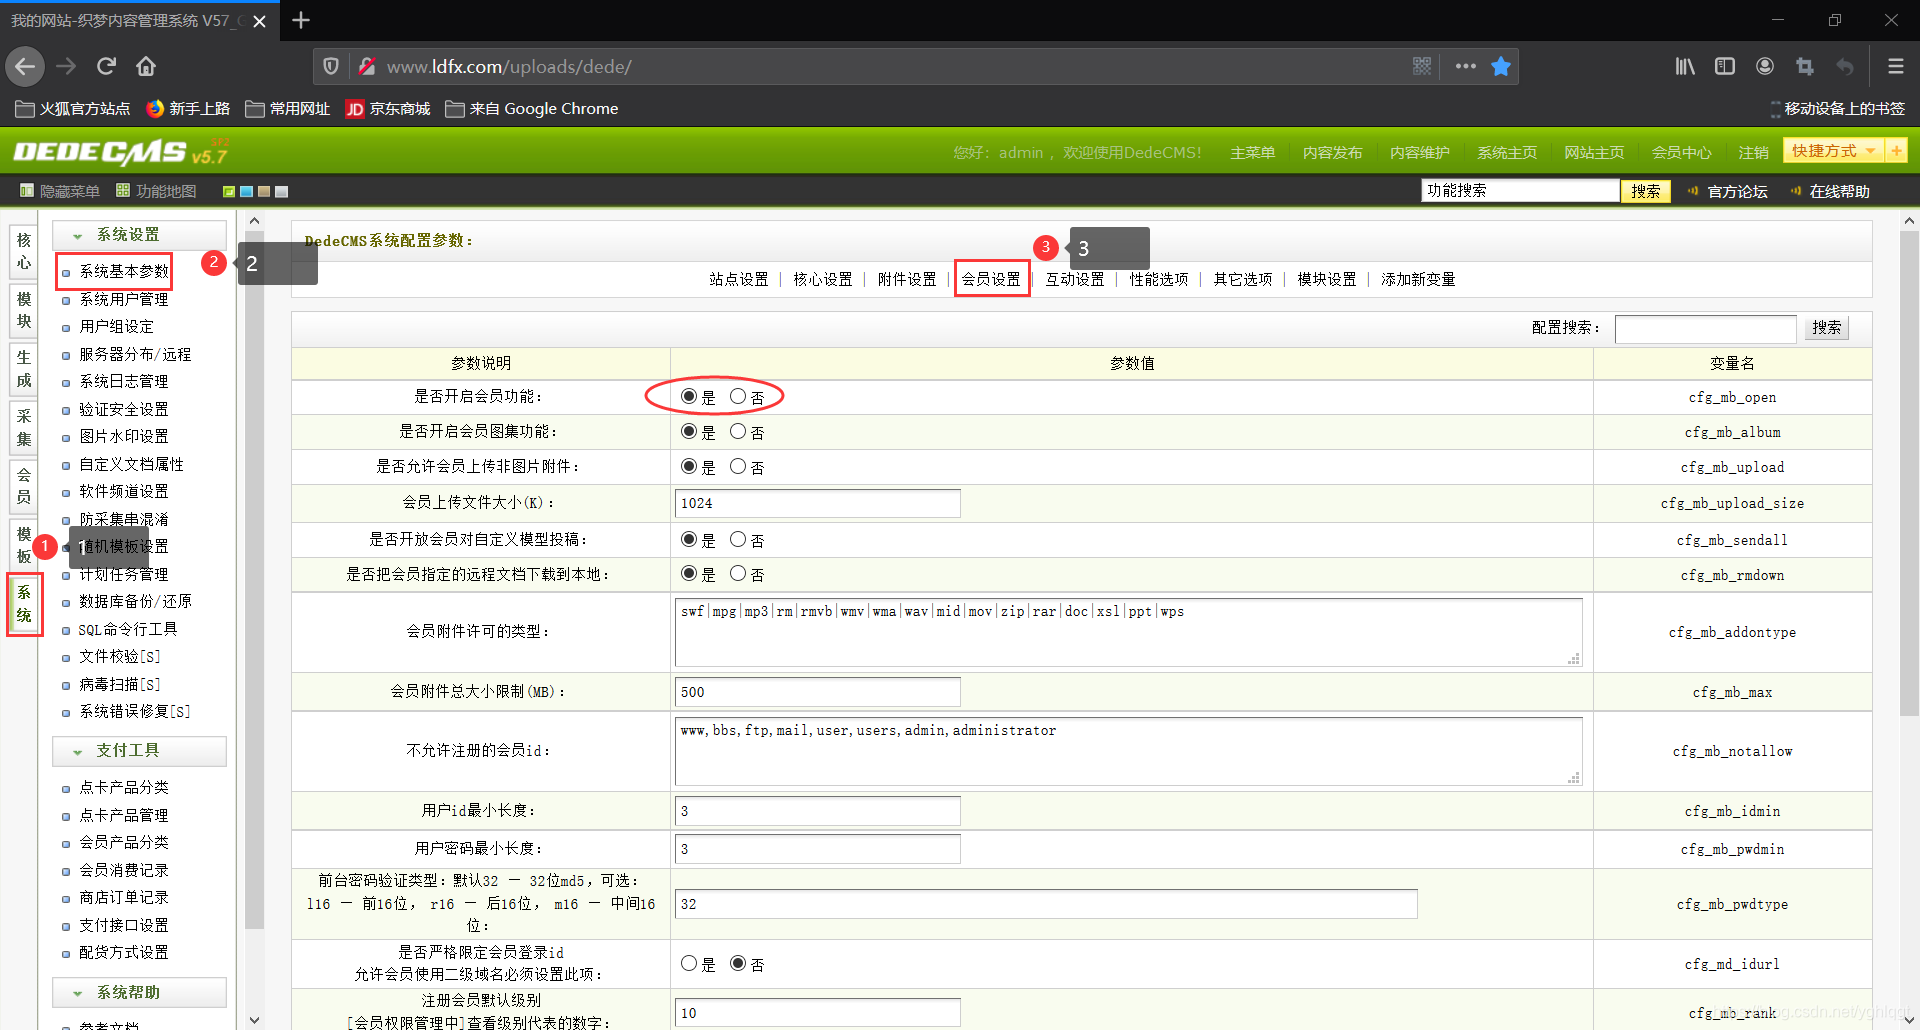Image resolution: width=1920 pixels, height=1030 pixels.
Task: Go back to the previous page
Action: [x=25, y=67]
